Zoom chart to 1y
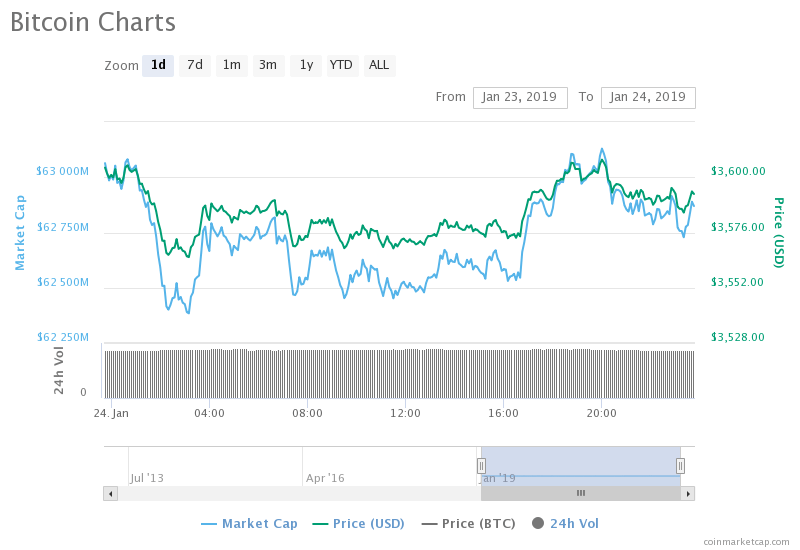 (x=306, y=66)
